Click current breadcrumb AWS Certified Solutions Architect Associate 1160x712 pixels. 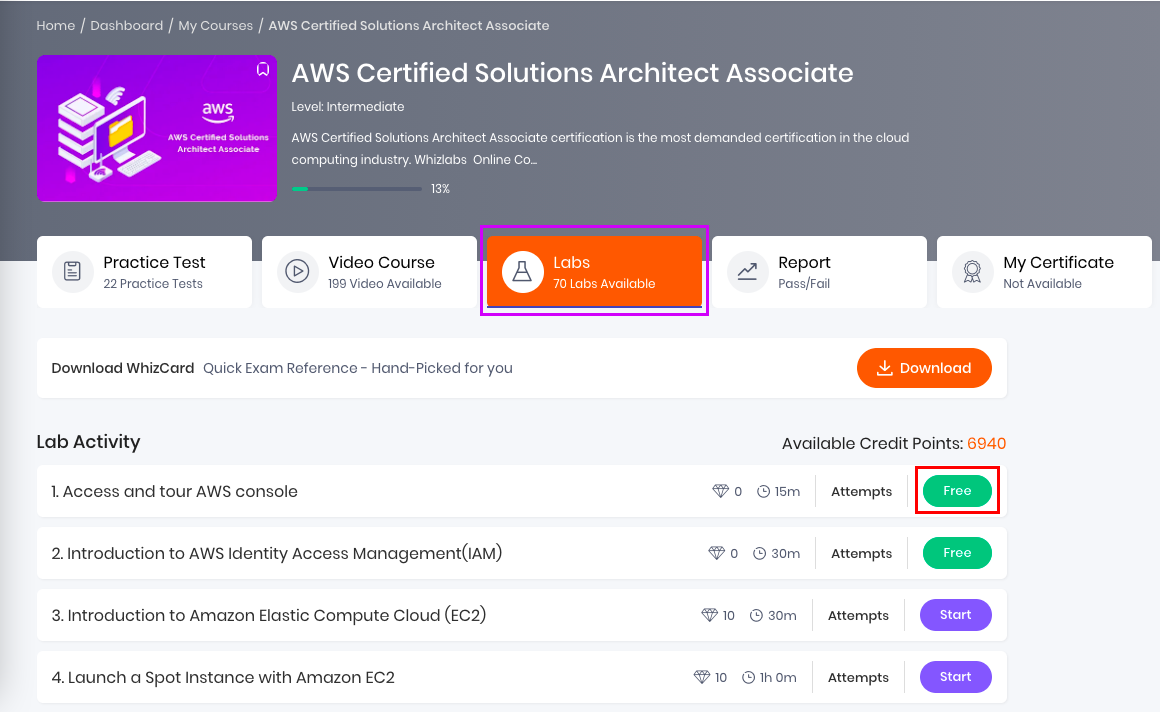tap(408, 25)
